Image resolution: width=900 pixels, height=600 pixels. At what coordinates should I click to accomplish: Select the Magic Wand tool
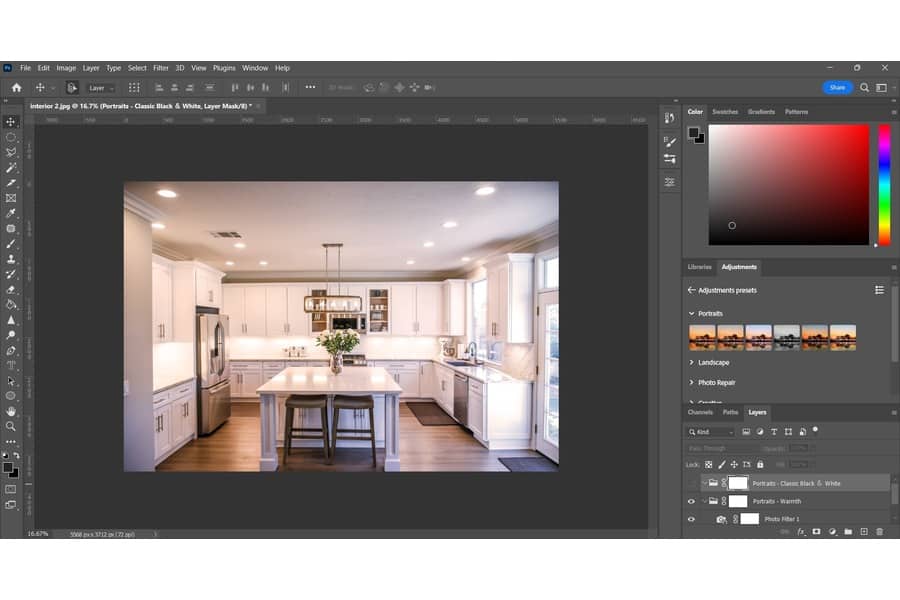pyautogui.click(x=11, y=168)
